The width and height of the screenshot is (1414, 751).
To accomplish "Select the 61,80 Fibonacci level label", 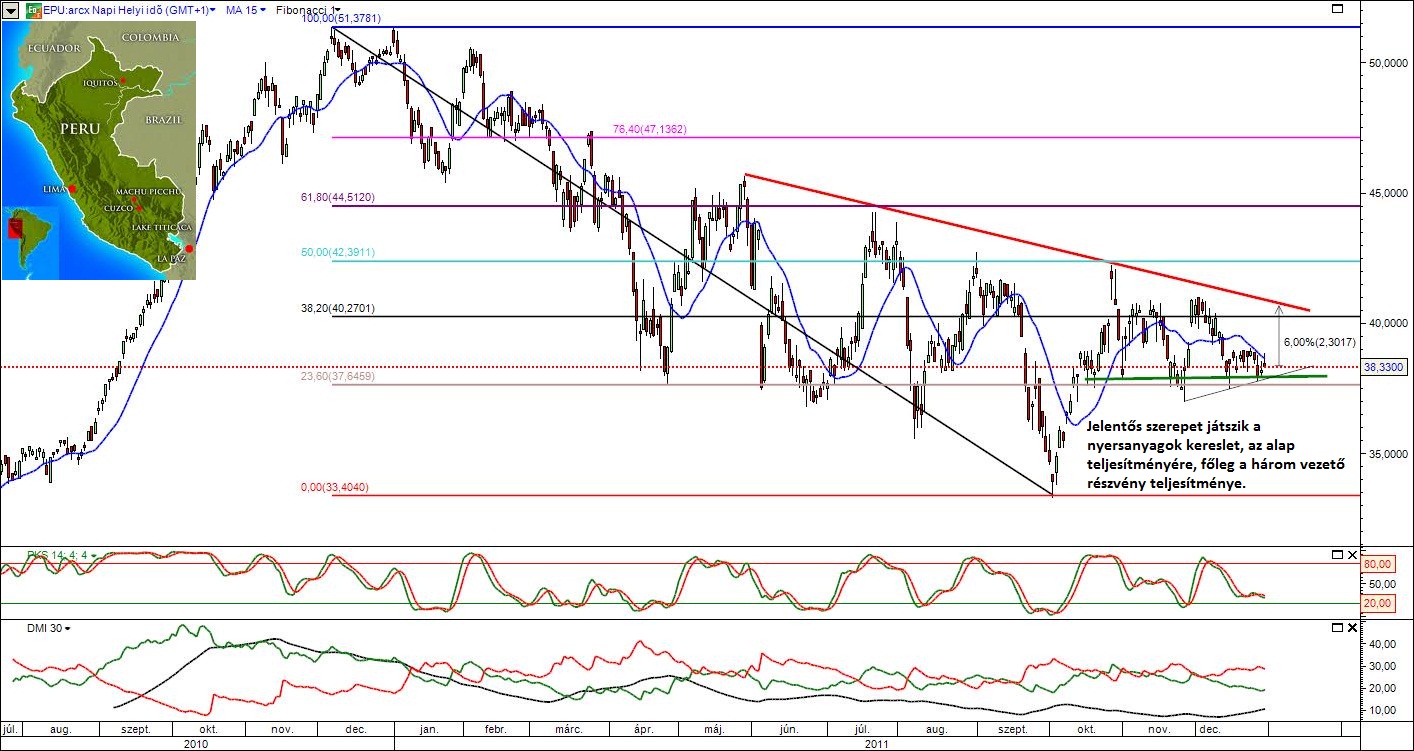I will (337, 198).
